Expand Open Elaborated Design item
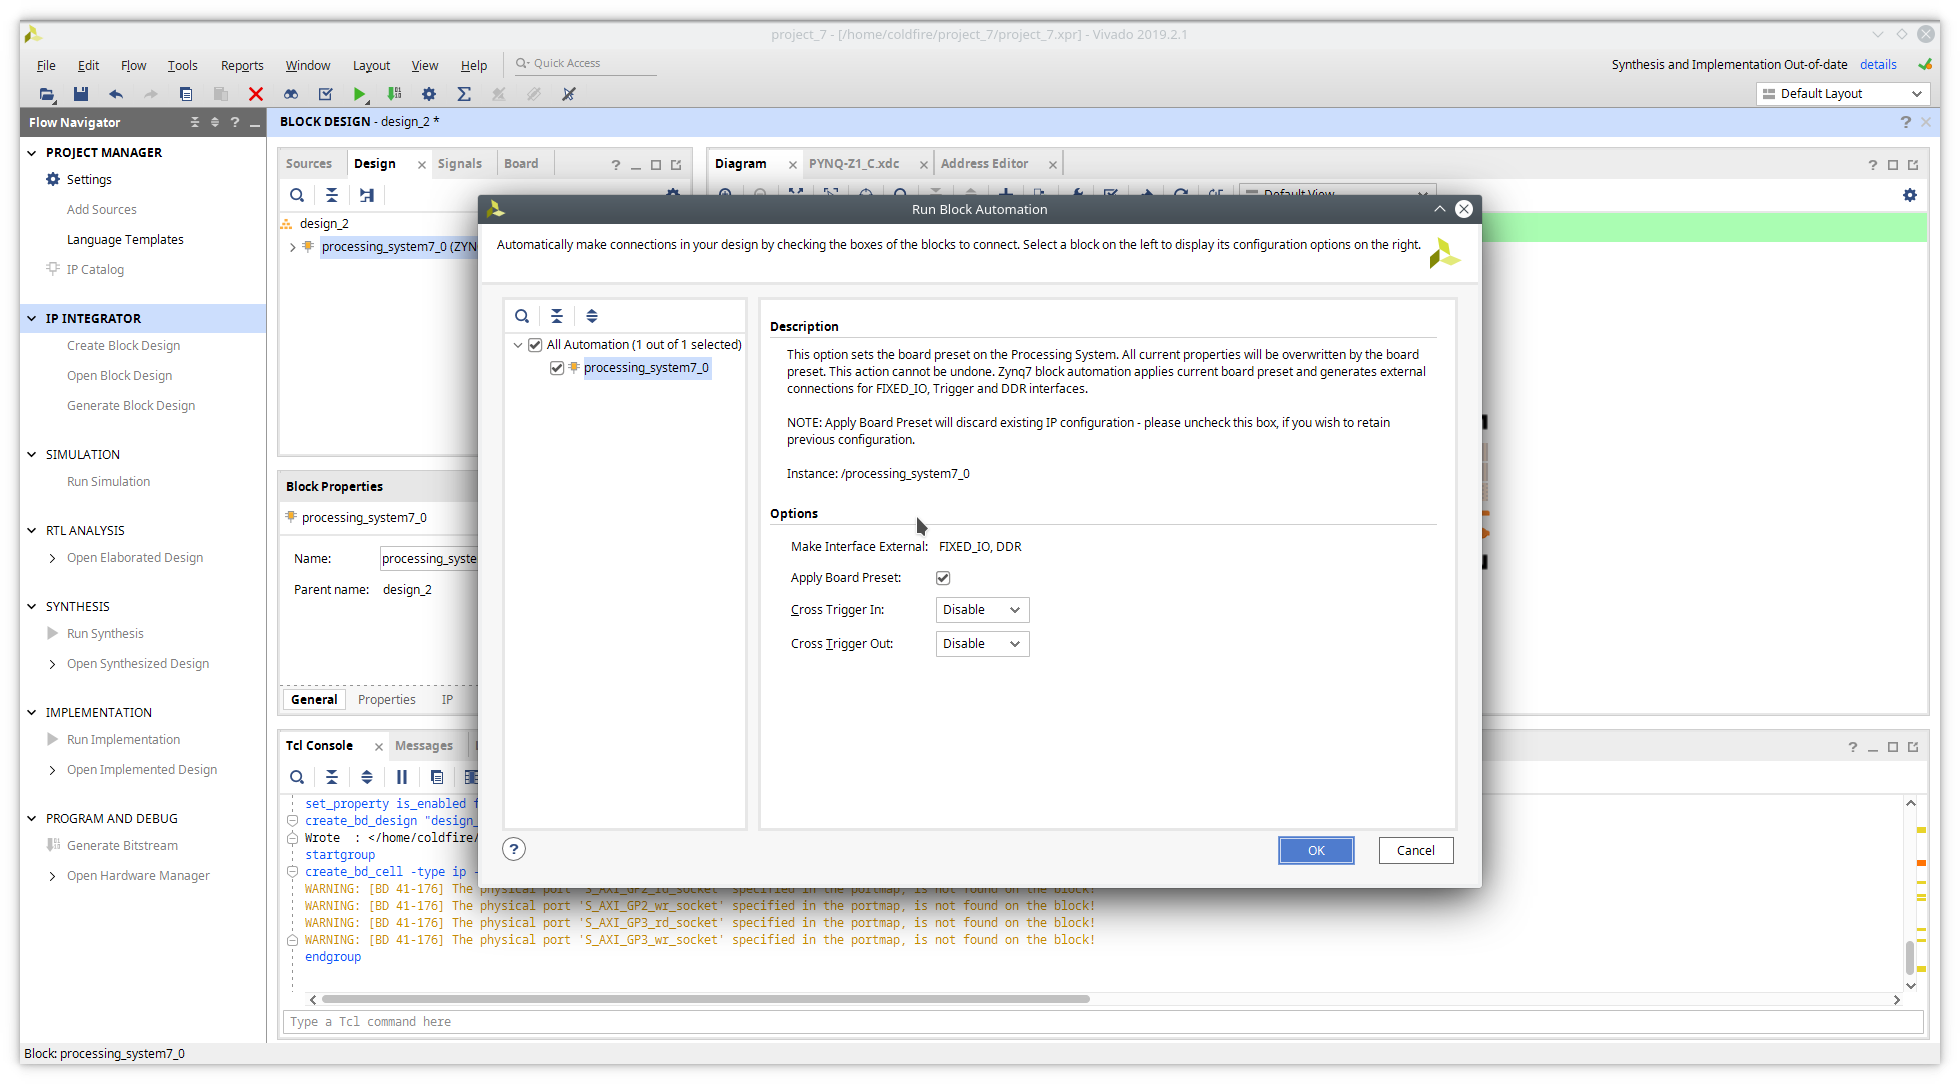The image size is (1960, 1084). pos(52,558)
